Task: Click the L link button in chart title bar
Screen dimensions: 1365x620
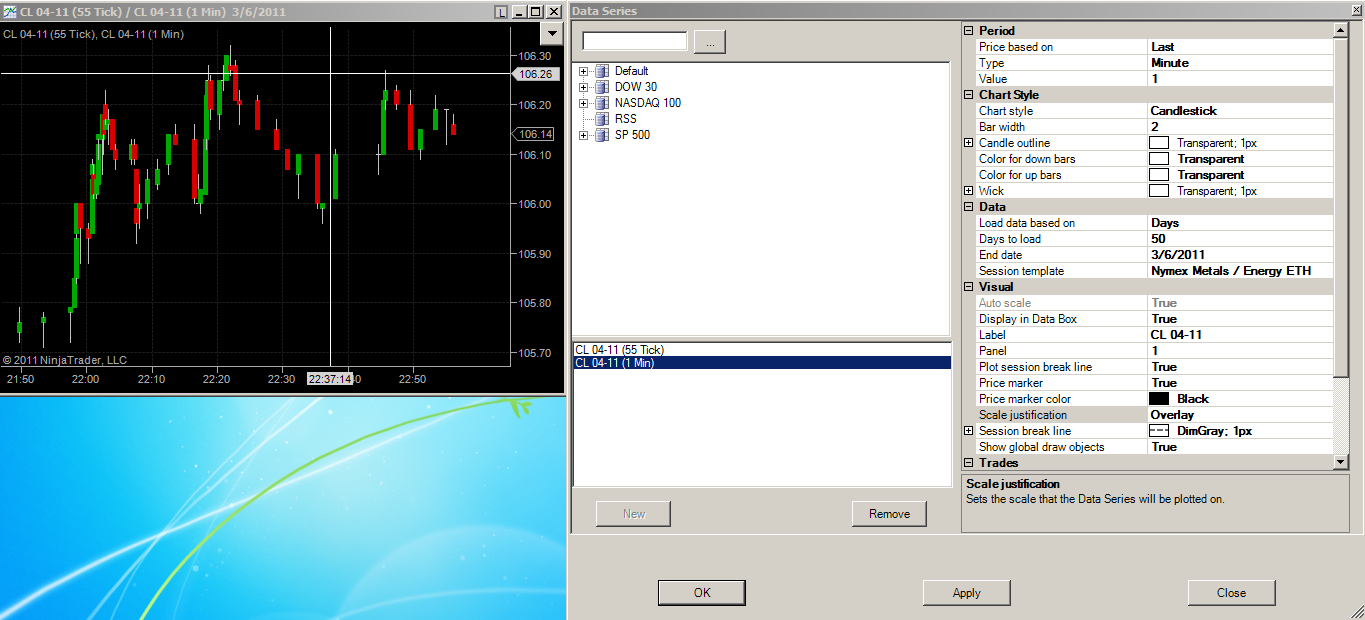Action: [x=501, y=12]
